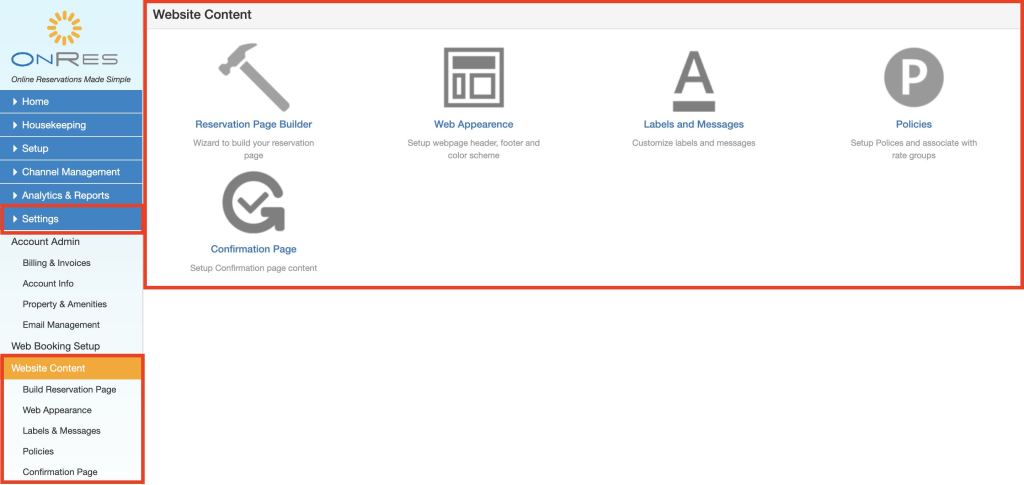The height and width of the screenshot is (485, 1024).
Task: Click the 'Website Content' page heading
Action: 202,15
